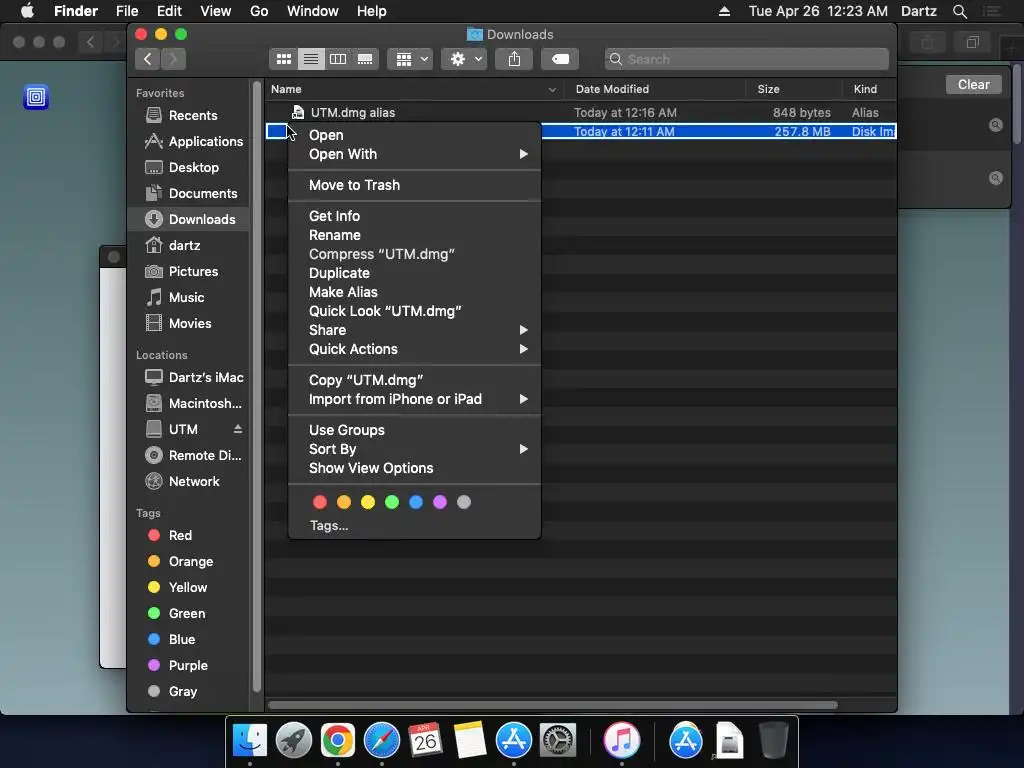Choose Move to Trash

tap(414, 185)
